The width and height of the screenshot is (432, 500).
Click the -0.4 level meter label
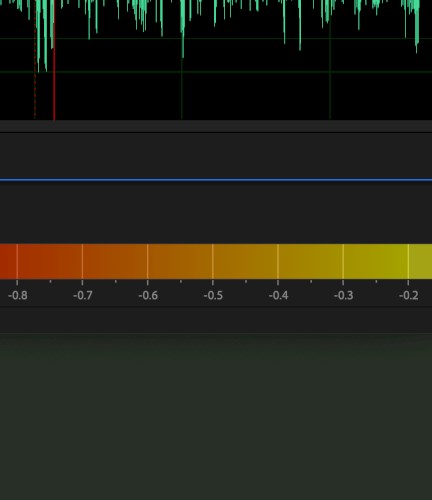tap(278, 295)
